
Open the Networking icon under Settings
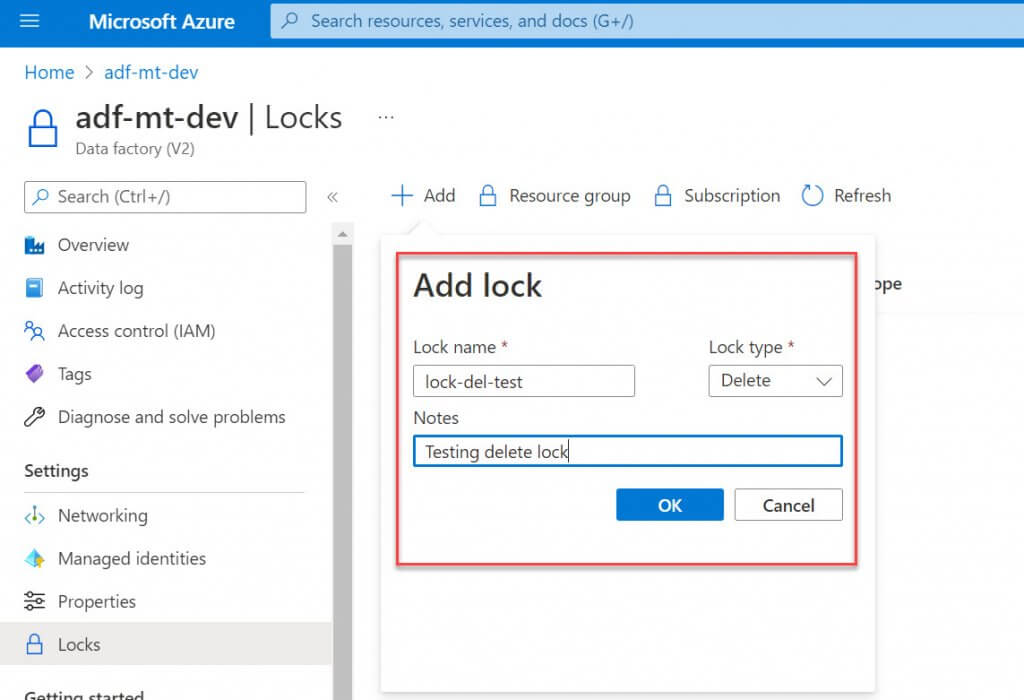35,516
